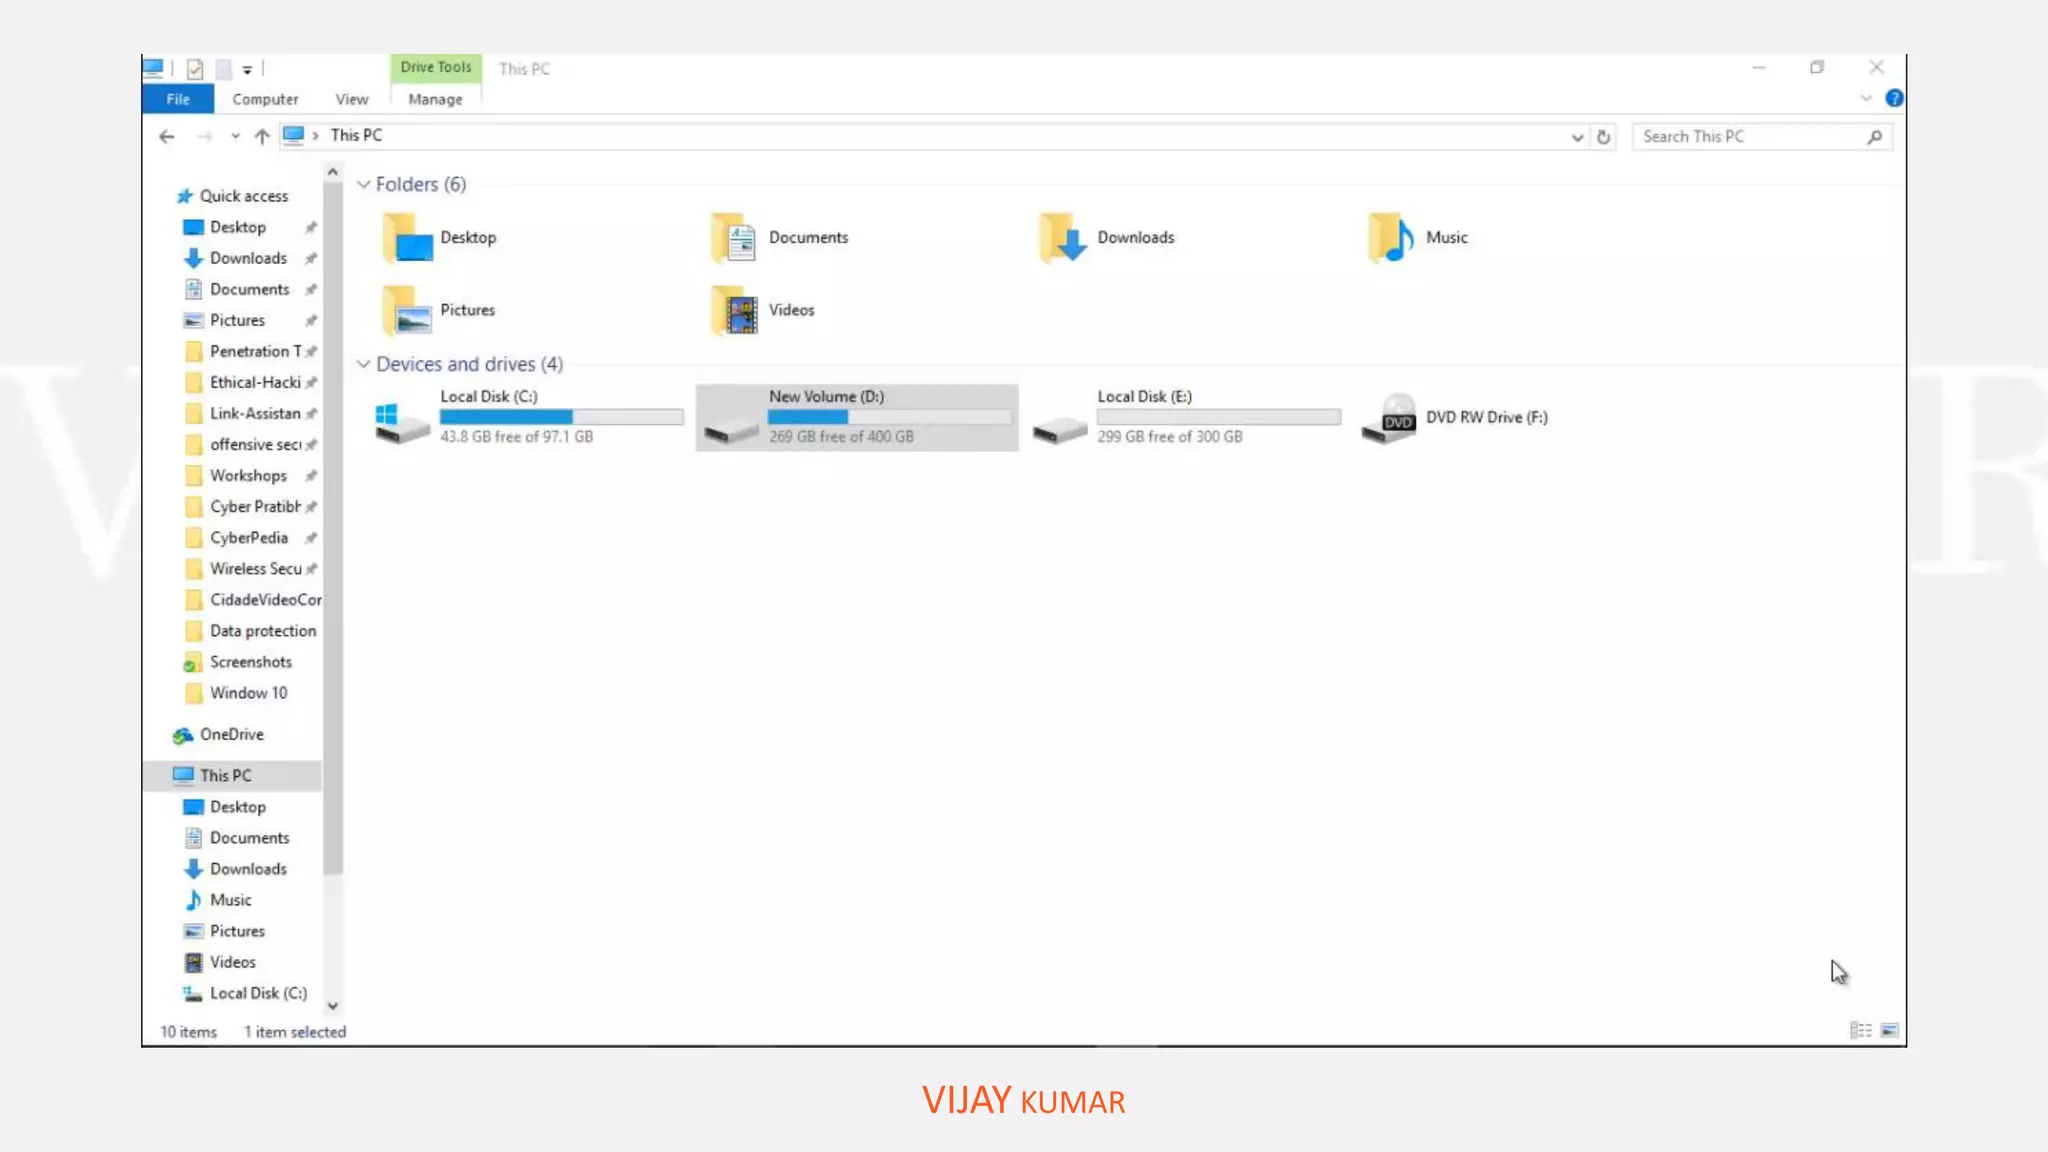
Task: Open the View ribbon tab
Action: (351, 99)
